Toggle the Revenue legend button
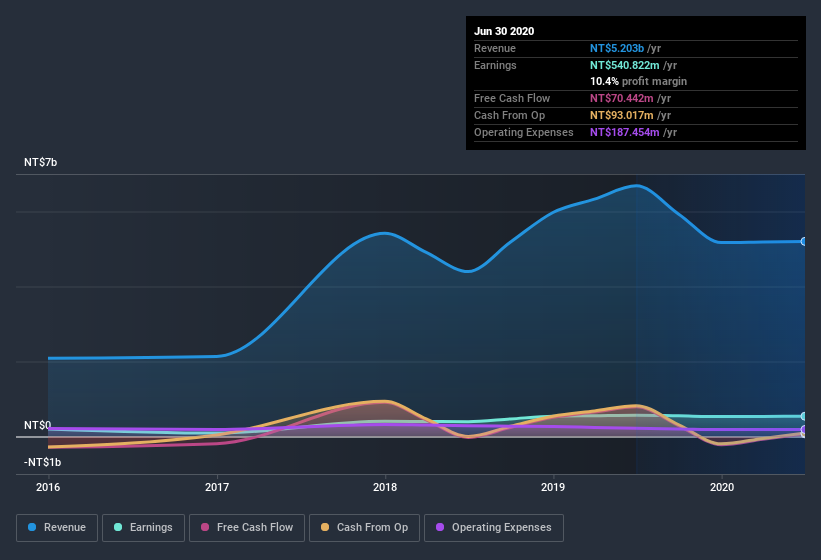 tap(57, 528)
